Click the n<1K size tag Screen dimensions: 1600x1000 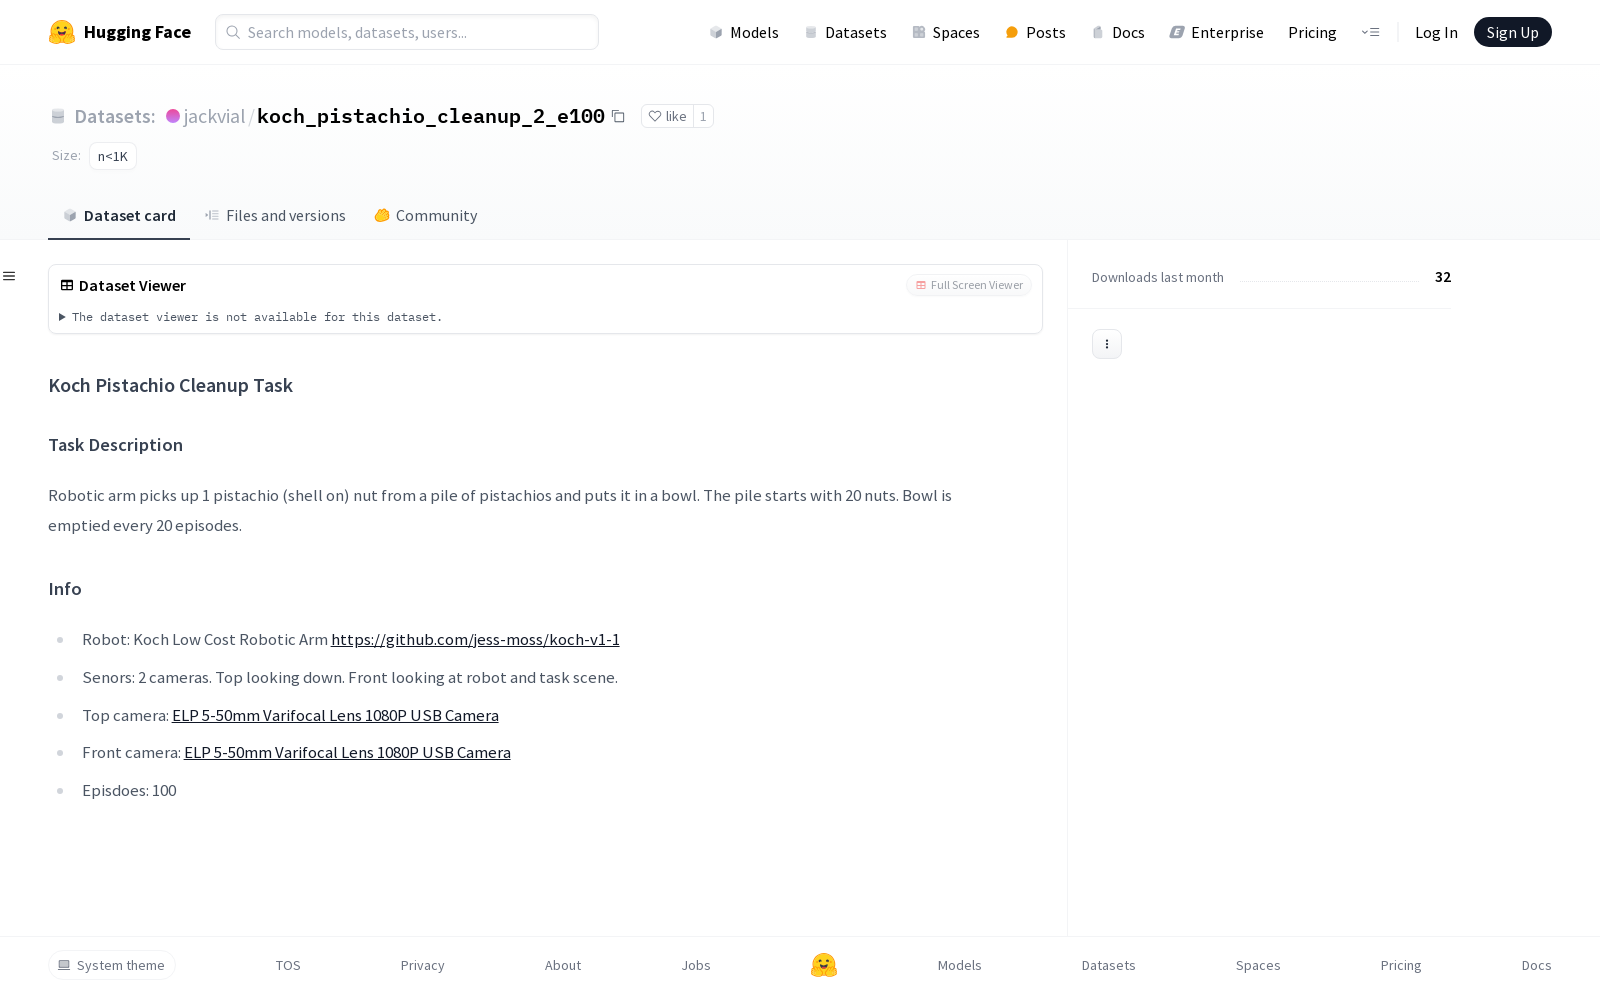coord(113,156)
